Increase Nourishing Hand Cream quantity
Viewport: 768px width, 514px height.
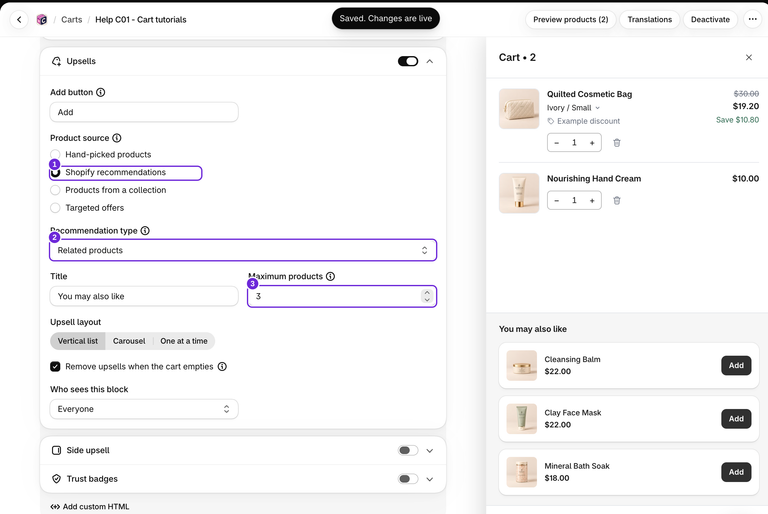point(592,200)
